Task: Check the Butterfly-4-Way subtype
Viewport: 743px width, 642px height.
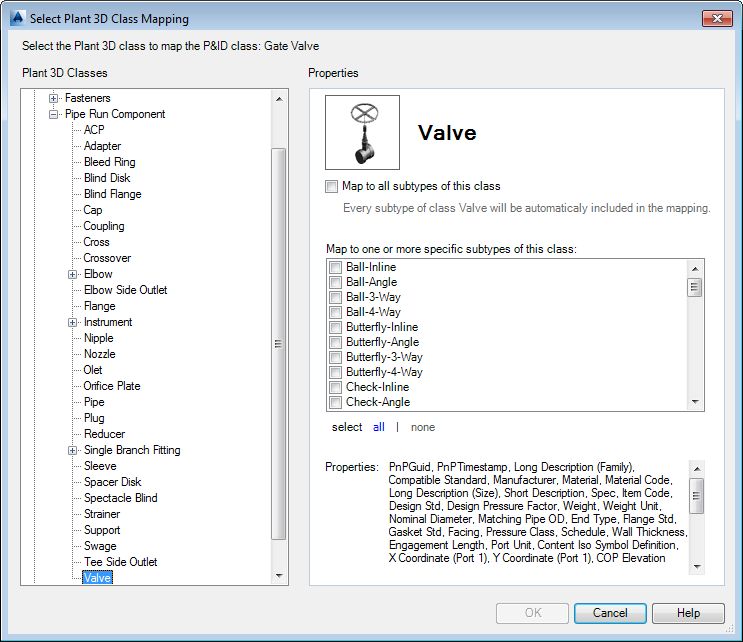Action: tap(335, 372)
